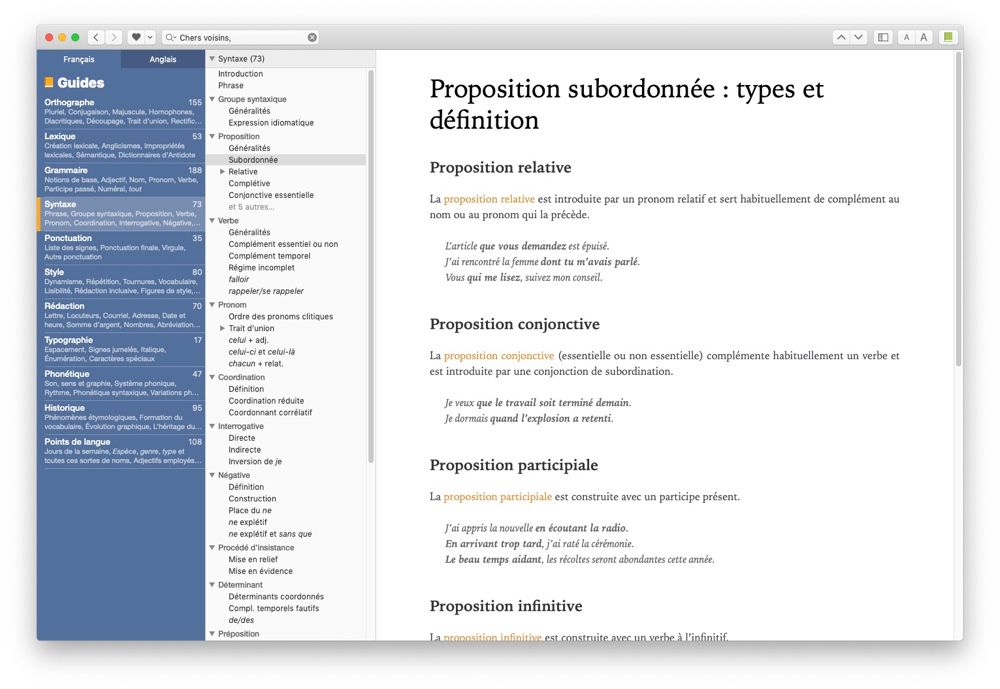Open the Rédaction guide

point(121,315)
